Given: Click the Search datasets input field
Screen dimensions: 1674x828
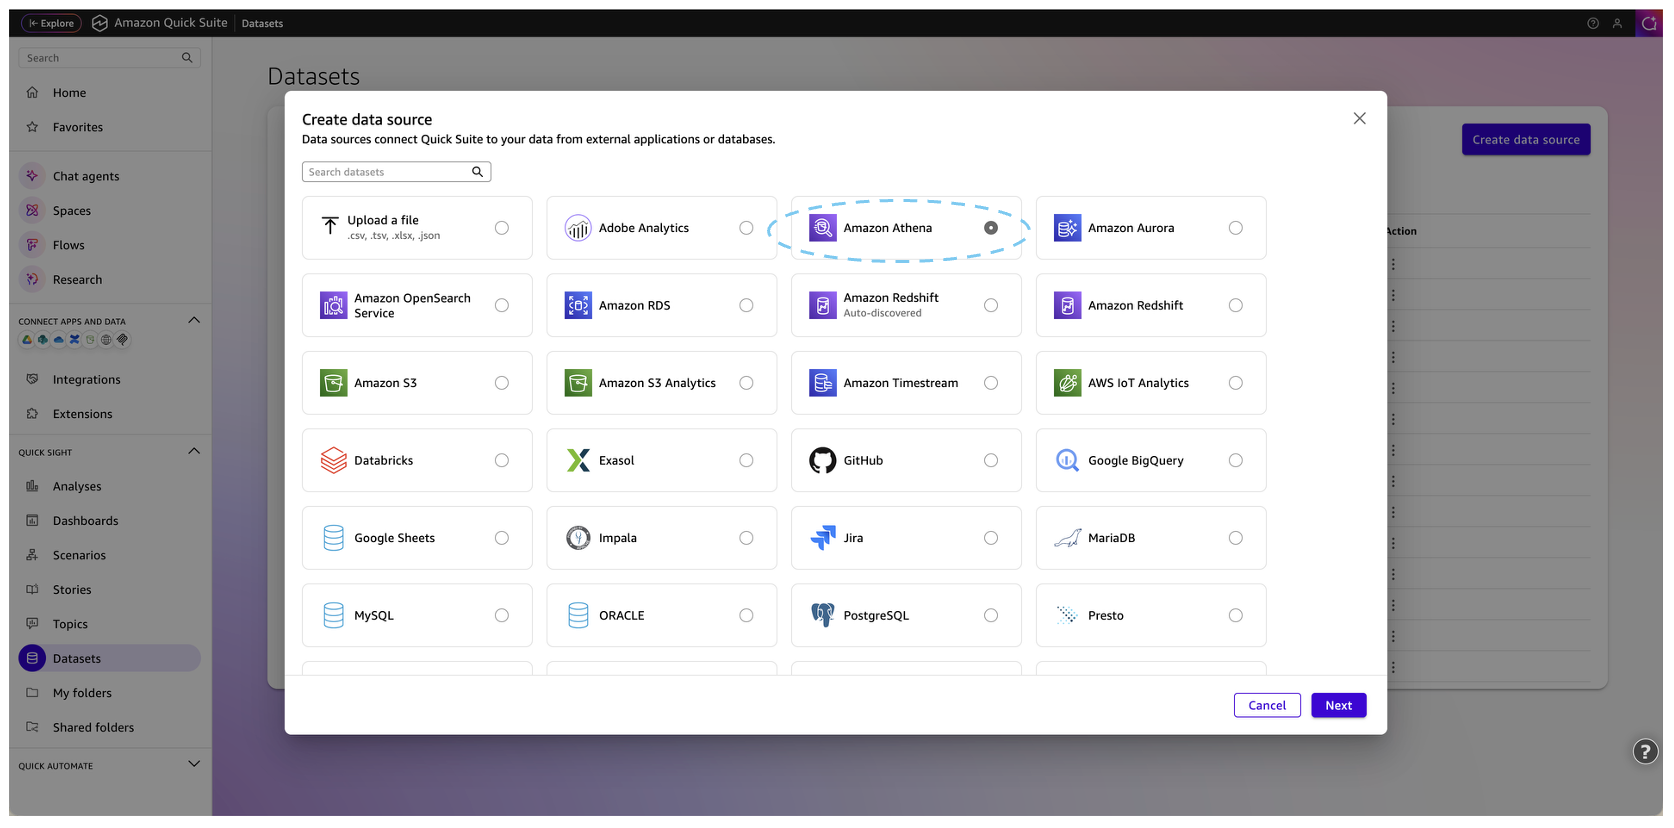Looking at the screenshot, I should pos(396,172).
